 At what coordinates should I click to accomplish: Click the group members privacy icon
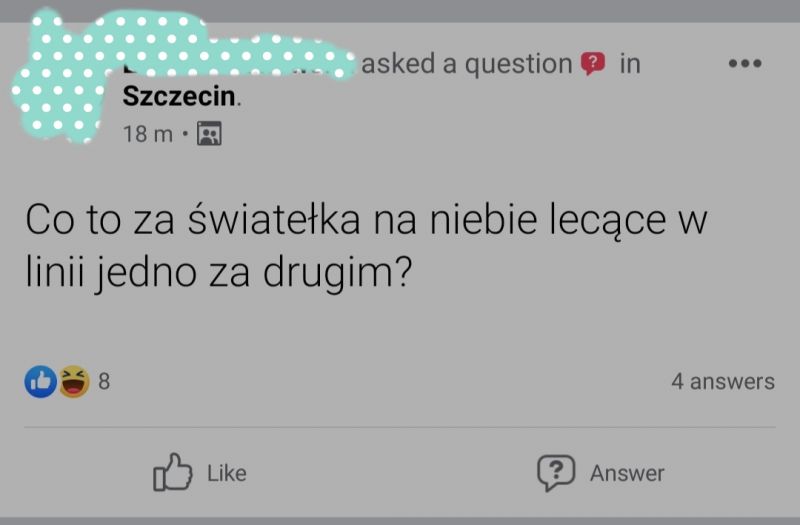209,134
